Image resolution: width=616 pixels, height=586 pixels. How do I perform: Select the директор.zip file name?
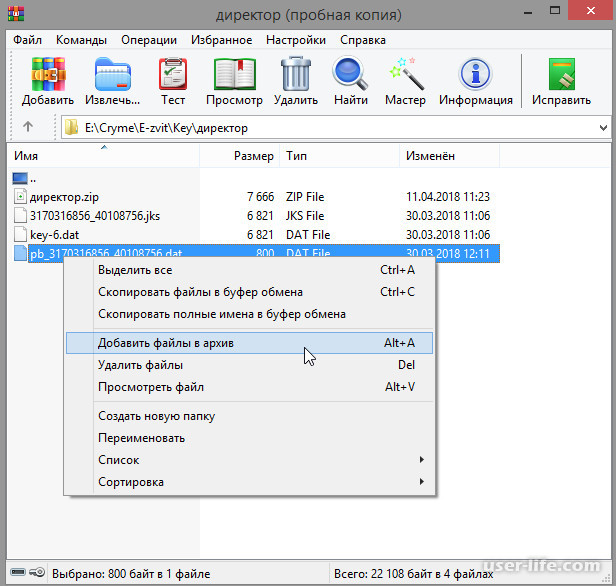64,197
